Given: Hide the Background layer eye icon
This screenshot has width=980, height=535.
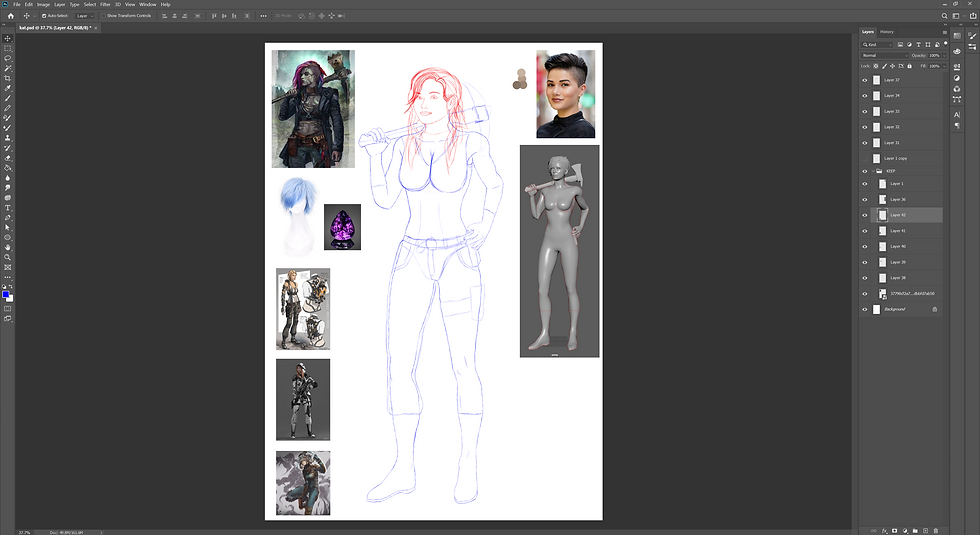Looking at the screenshot, I should point(865,309).
